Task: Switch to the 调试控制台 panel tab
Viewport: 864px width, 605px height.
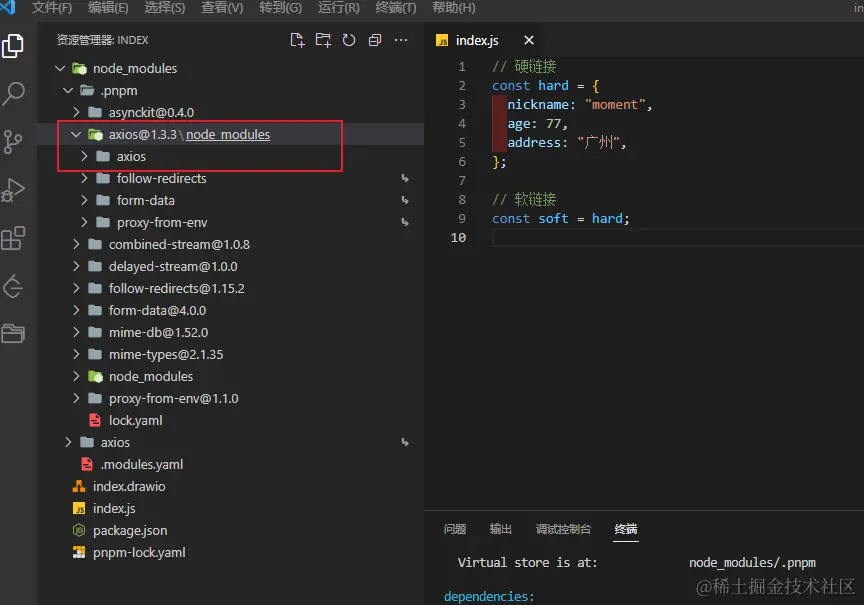Action: click(x=563, y=529)
